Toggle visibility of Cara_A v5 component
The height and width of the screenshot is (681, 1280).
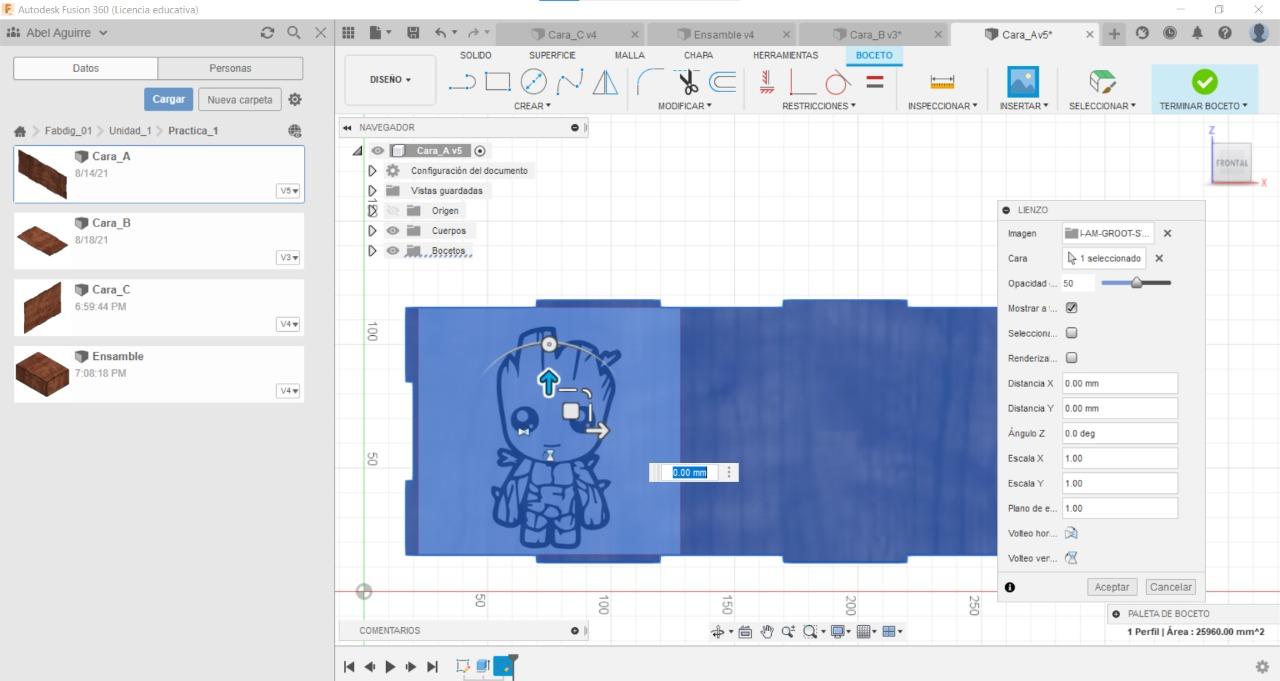tap(377, 151)
